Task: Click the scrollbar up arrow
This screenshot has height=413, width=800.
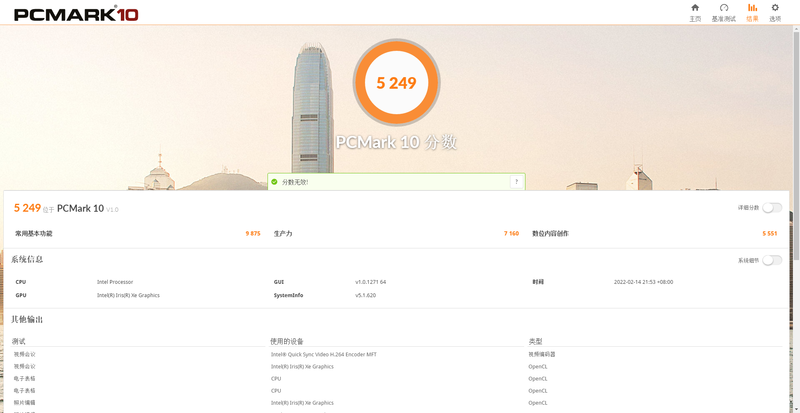Action: (x=796, y=29)
